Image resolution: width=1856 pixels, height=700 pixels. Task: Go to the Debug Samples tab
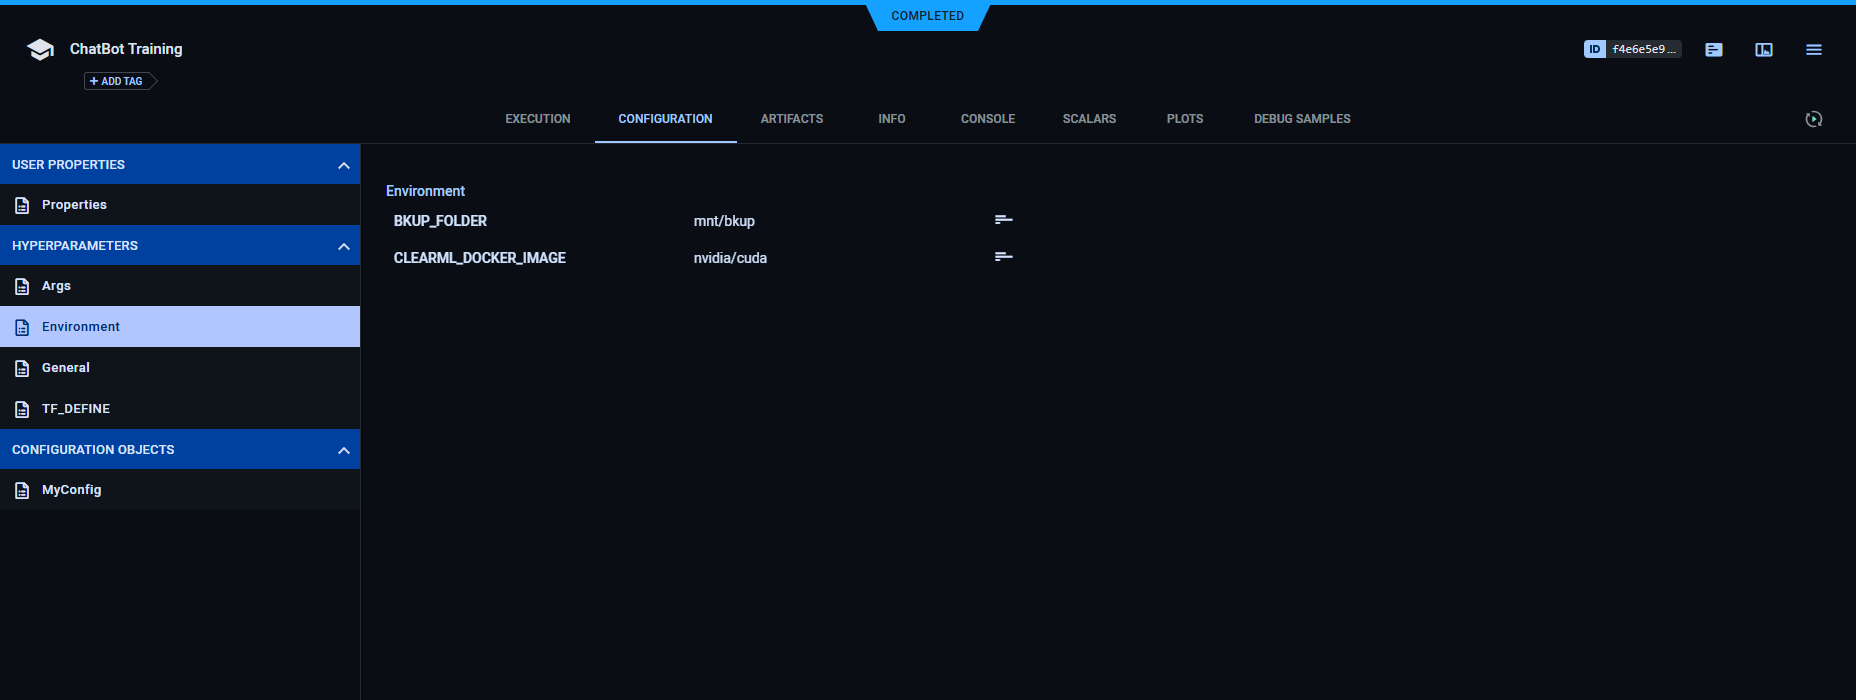point(1302,119)
